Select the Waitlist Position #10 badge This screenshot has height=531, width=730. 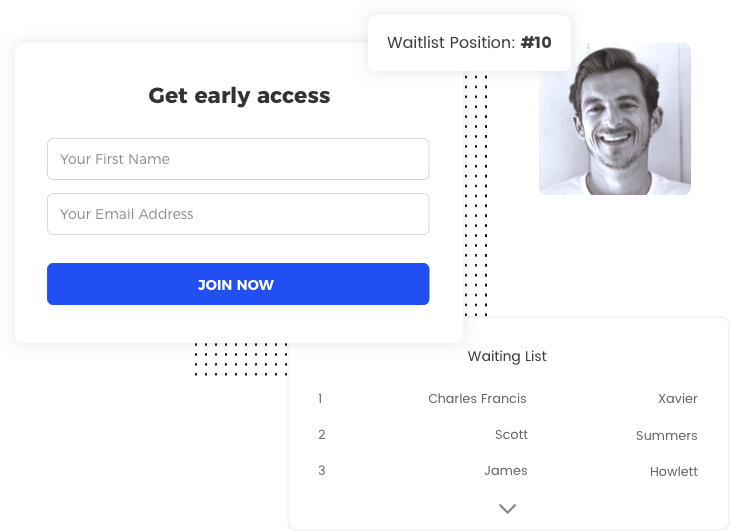pos(469,43)
